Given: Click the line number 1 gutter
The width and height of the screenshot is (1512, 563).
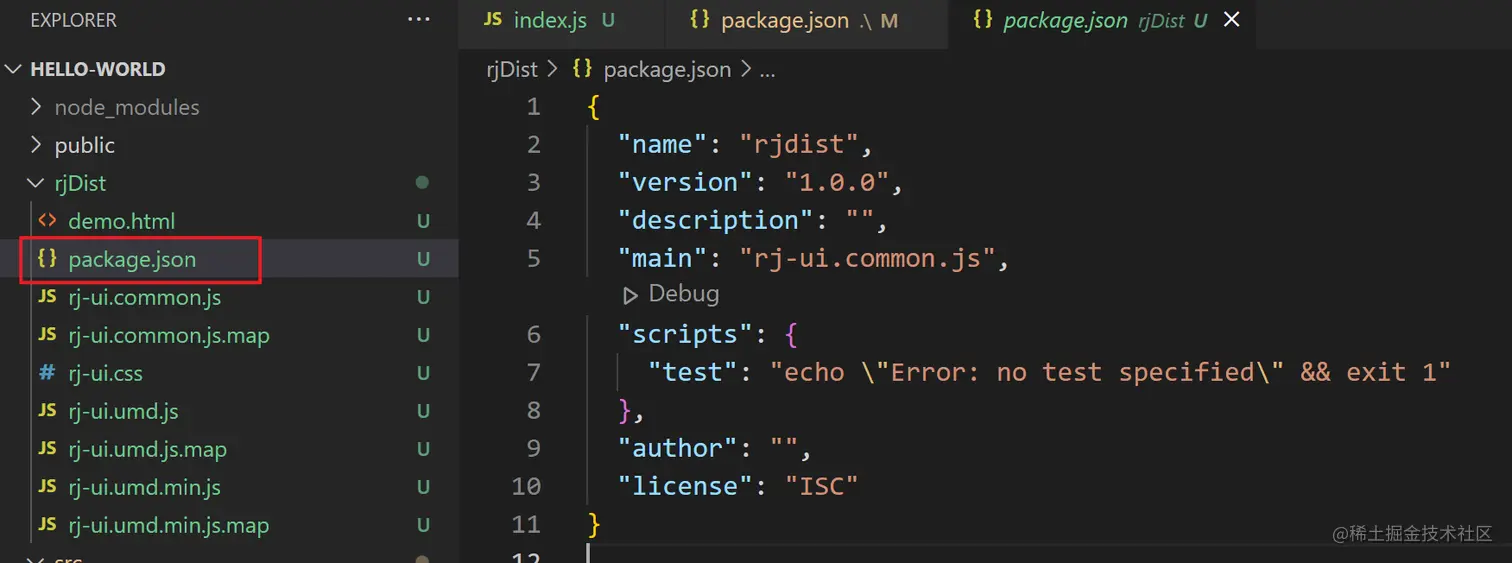Looking at the screenshot, I should point(534,106).
